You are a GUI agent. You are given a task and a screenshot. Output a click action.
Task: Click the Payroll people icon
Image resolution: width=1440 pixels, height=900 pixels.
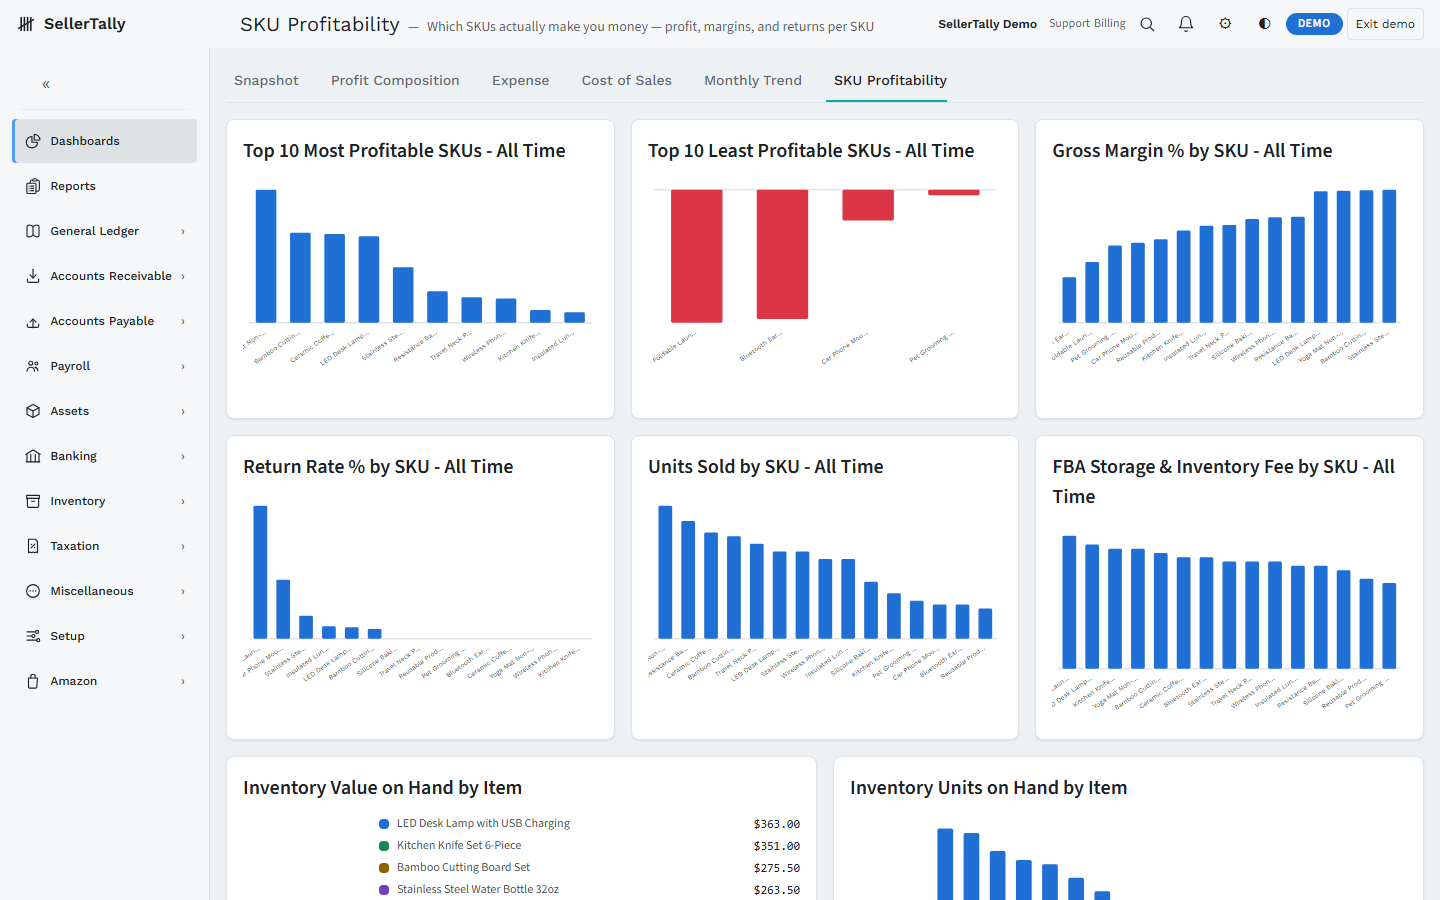point(33,366)
